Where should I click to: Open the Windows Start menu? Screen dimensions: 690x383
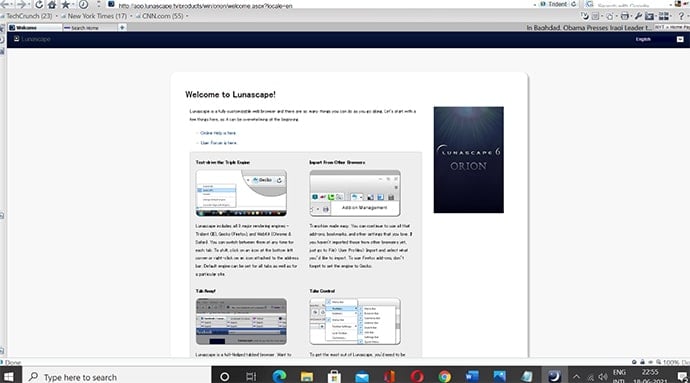coord(9,376)
